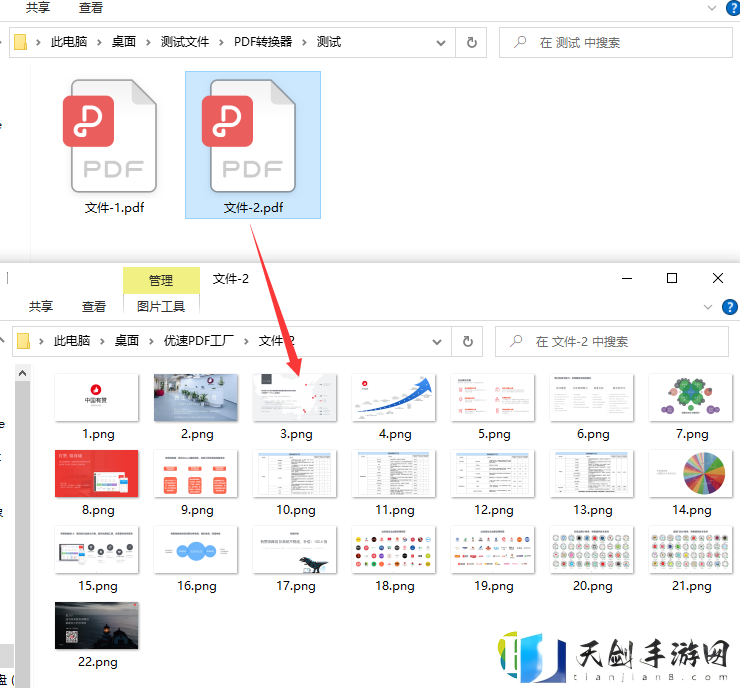Select the 7.png green diagram thumbnail
Viewport: 740px width, 688px height.
click(x=691, y=397)
